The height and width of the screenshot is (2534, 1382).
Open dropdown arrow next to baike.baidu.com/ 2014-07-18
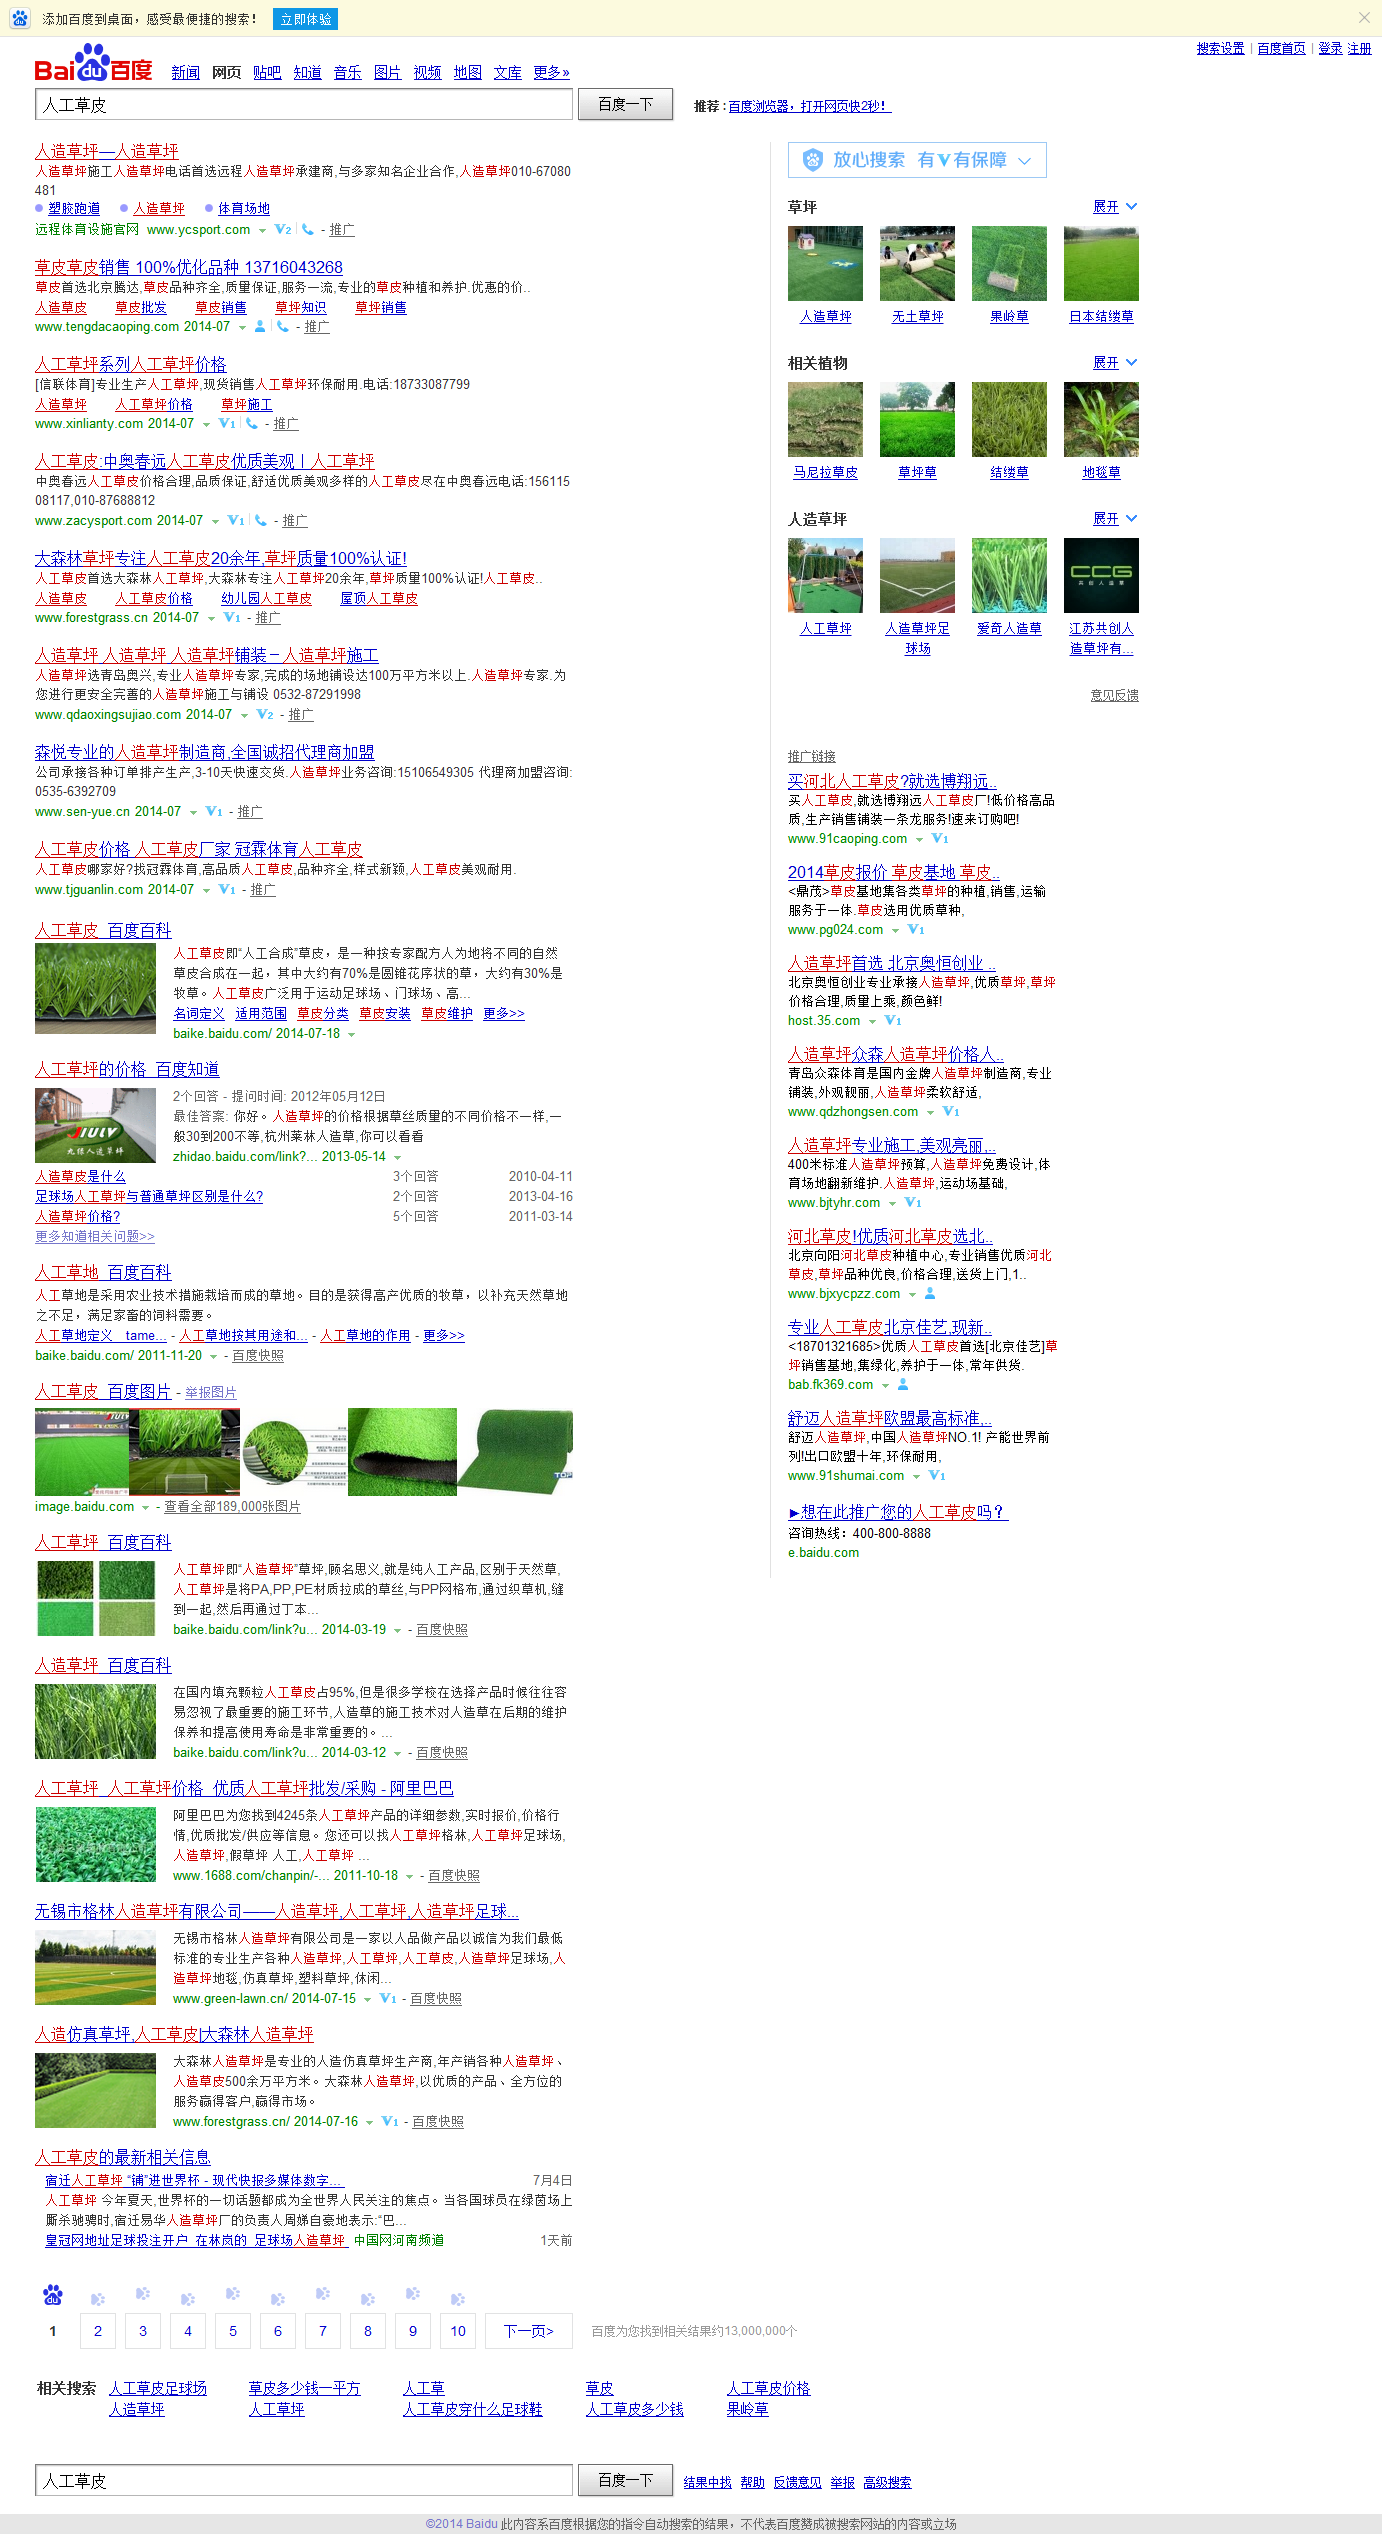click(x=352, y=1035)
